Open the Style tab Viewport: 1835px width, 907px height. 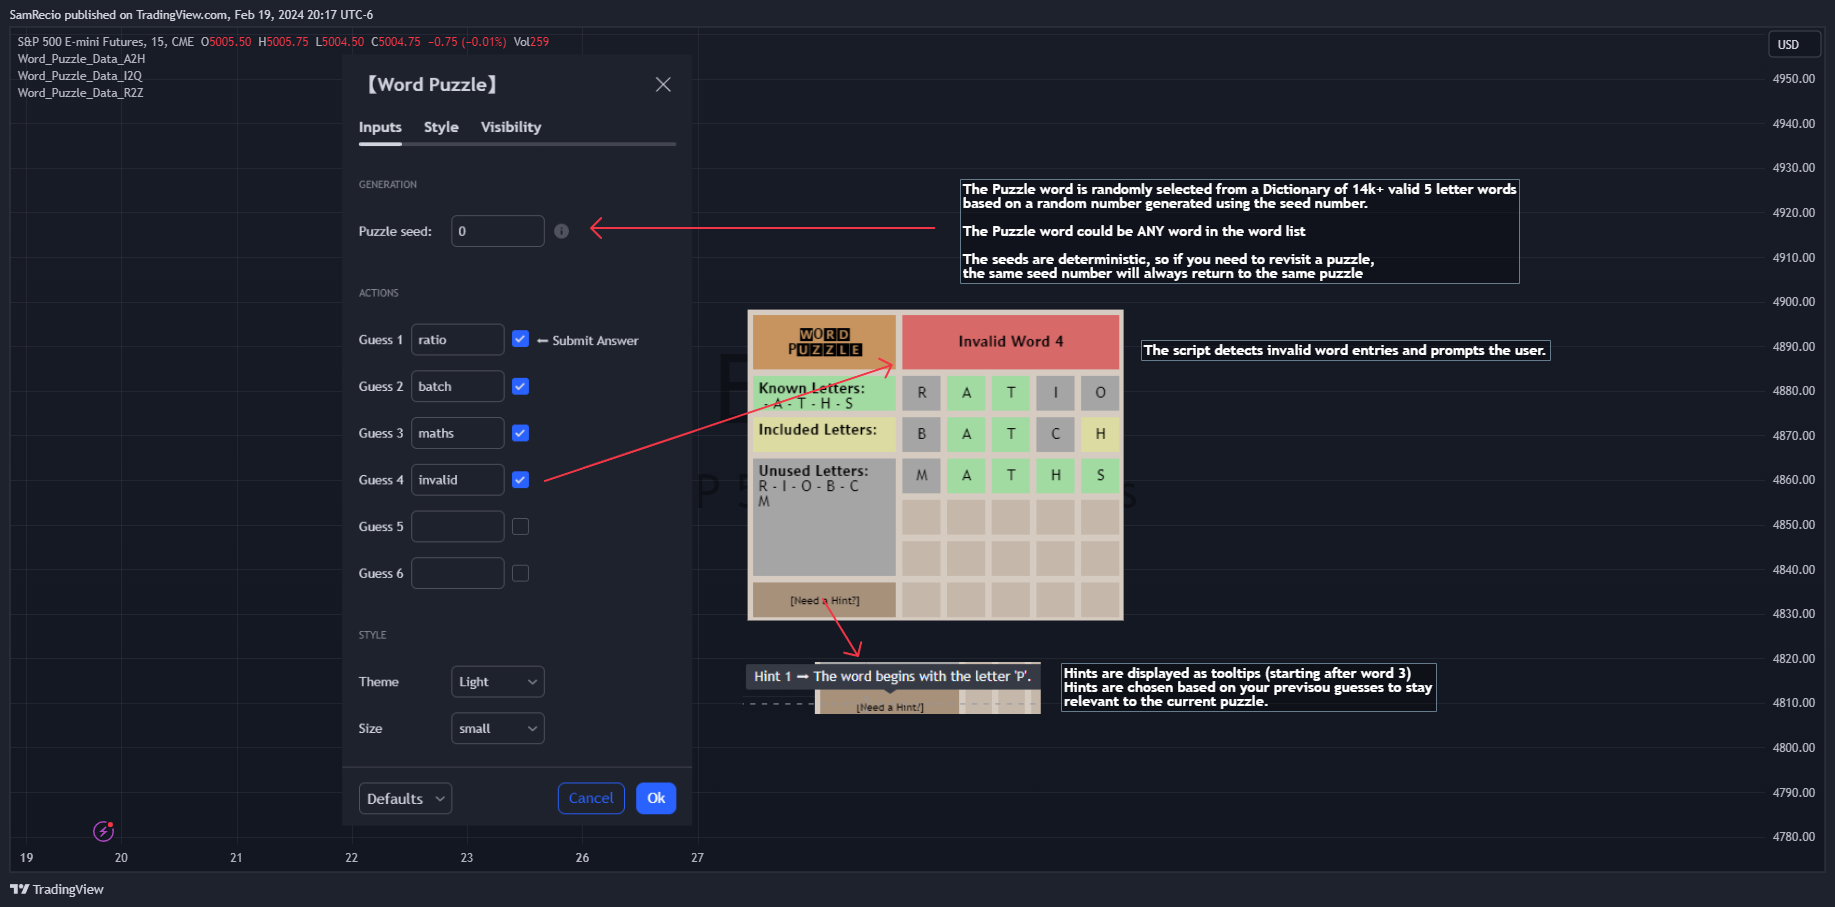(441, 127)
